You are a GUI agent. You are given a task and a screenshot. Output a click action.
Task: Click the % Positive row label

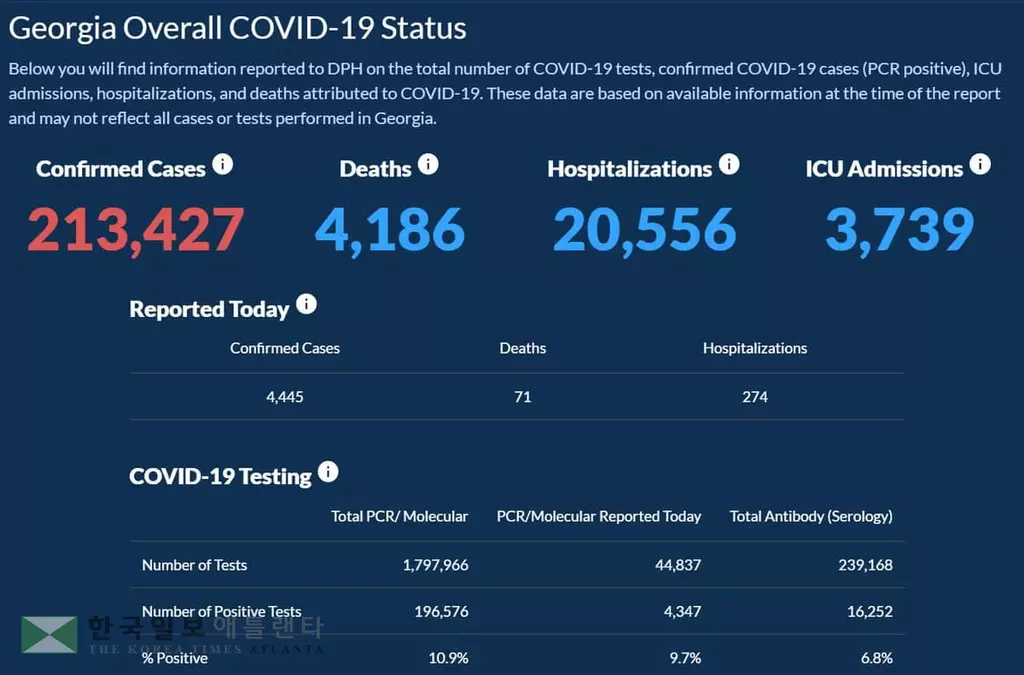(175, 658)
